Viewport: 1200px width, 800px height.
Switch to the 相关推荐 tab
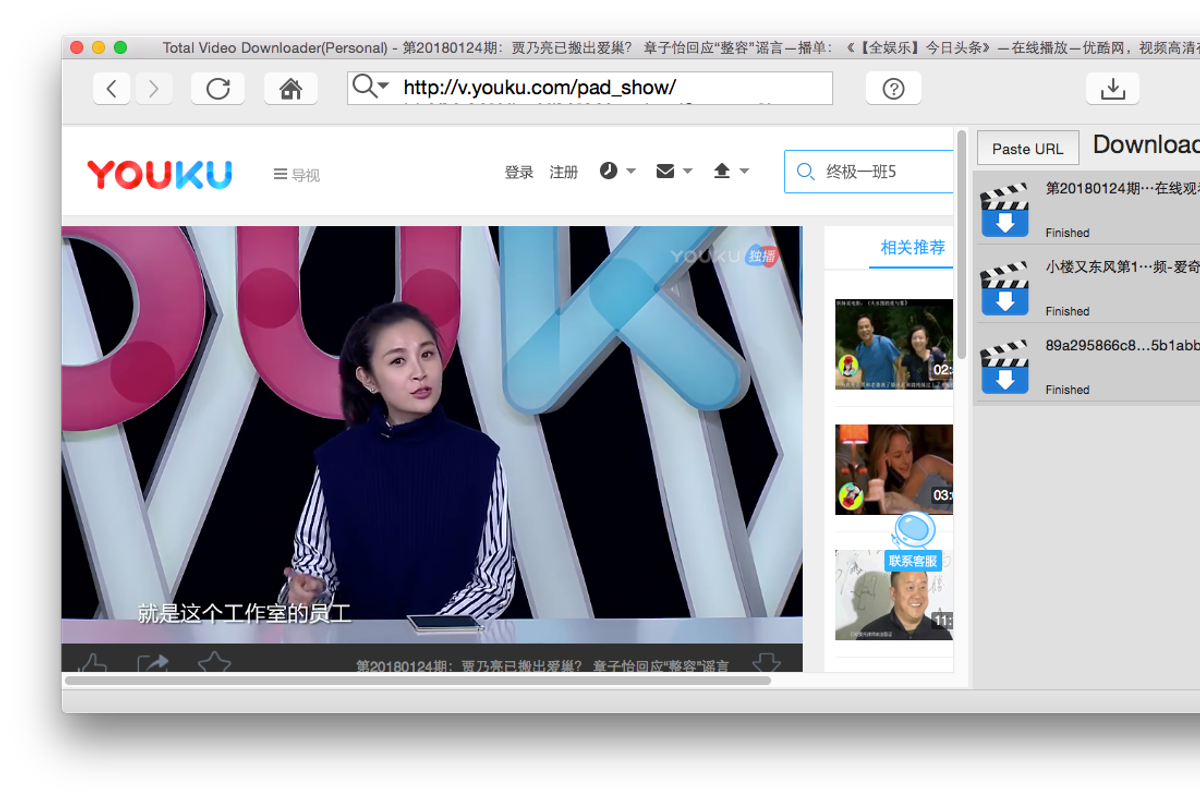tap(912, 247)
